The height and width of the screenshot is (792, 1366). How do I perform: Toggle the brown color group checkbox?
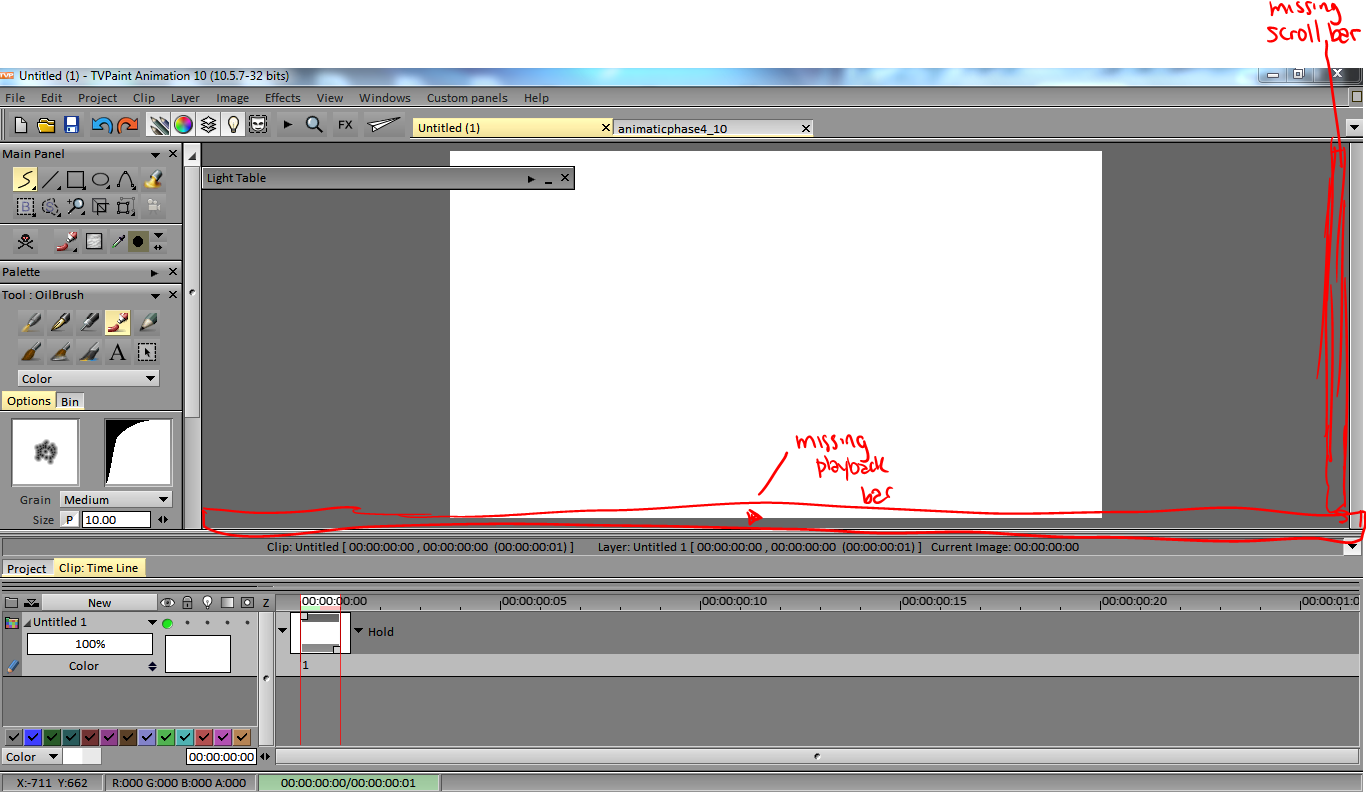click(128, 737)
